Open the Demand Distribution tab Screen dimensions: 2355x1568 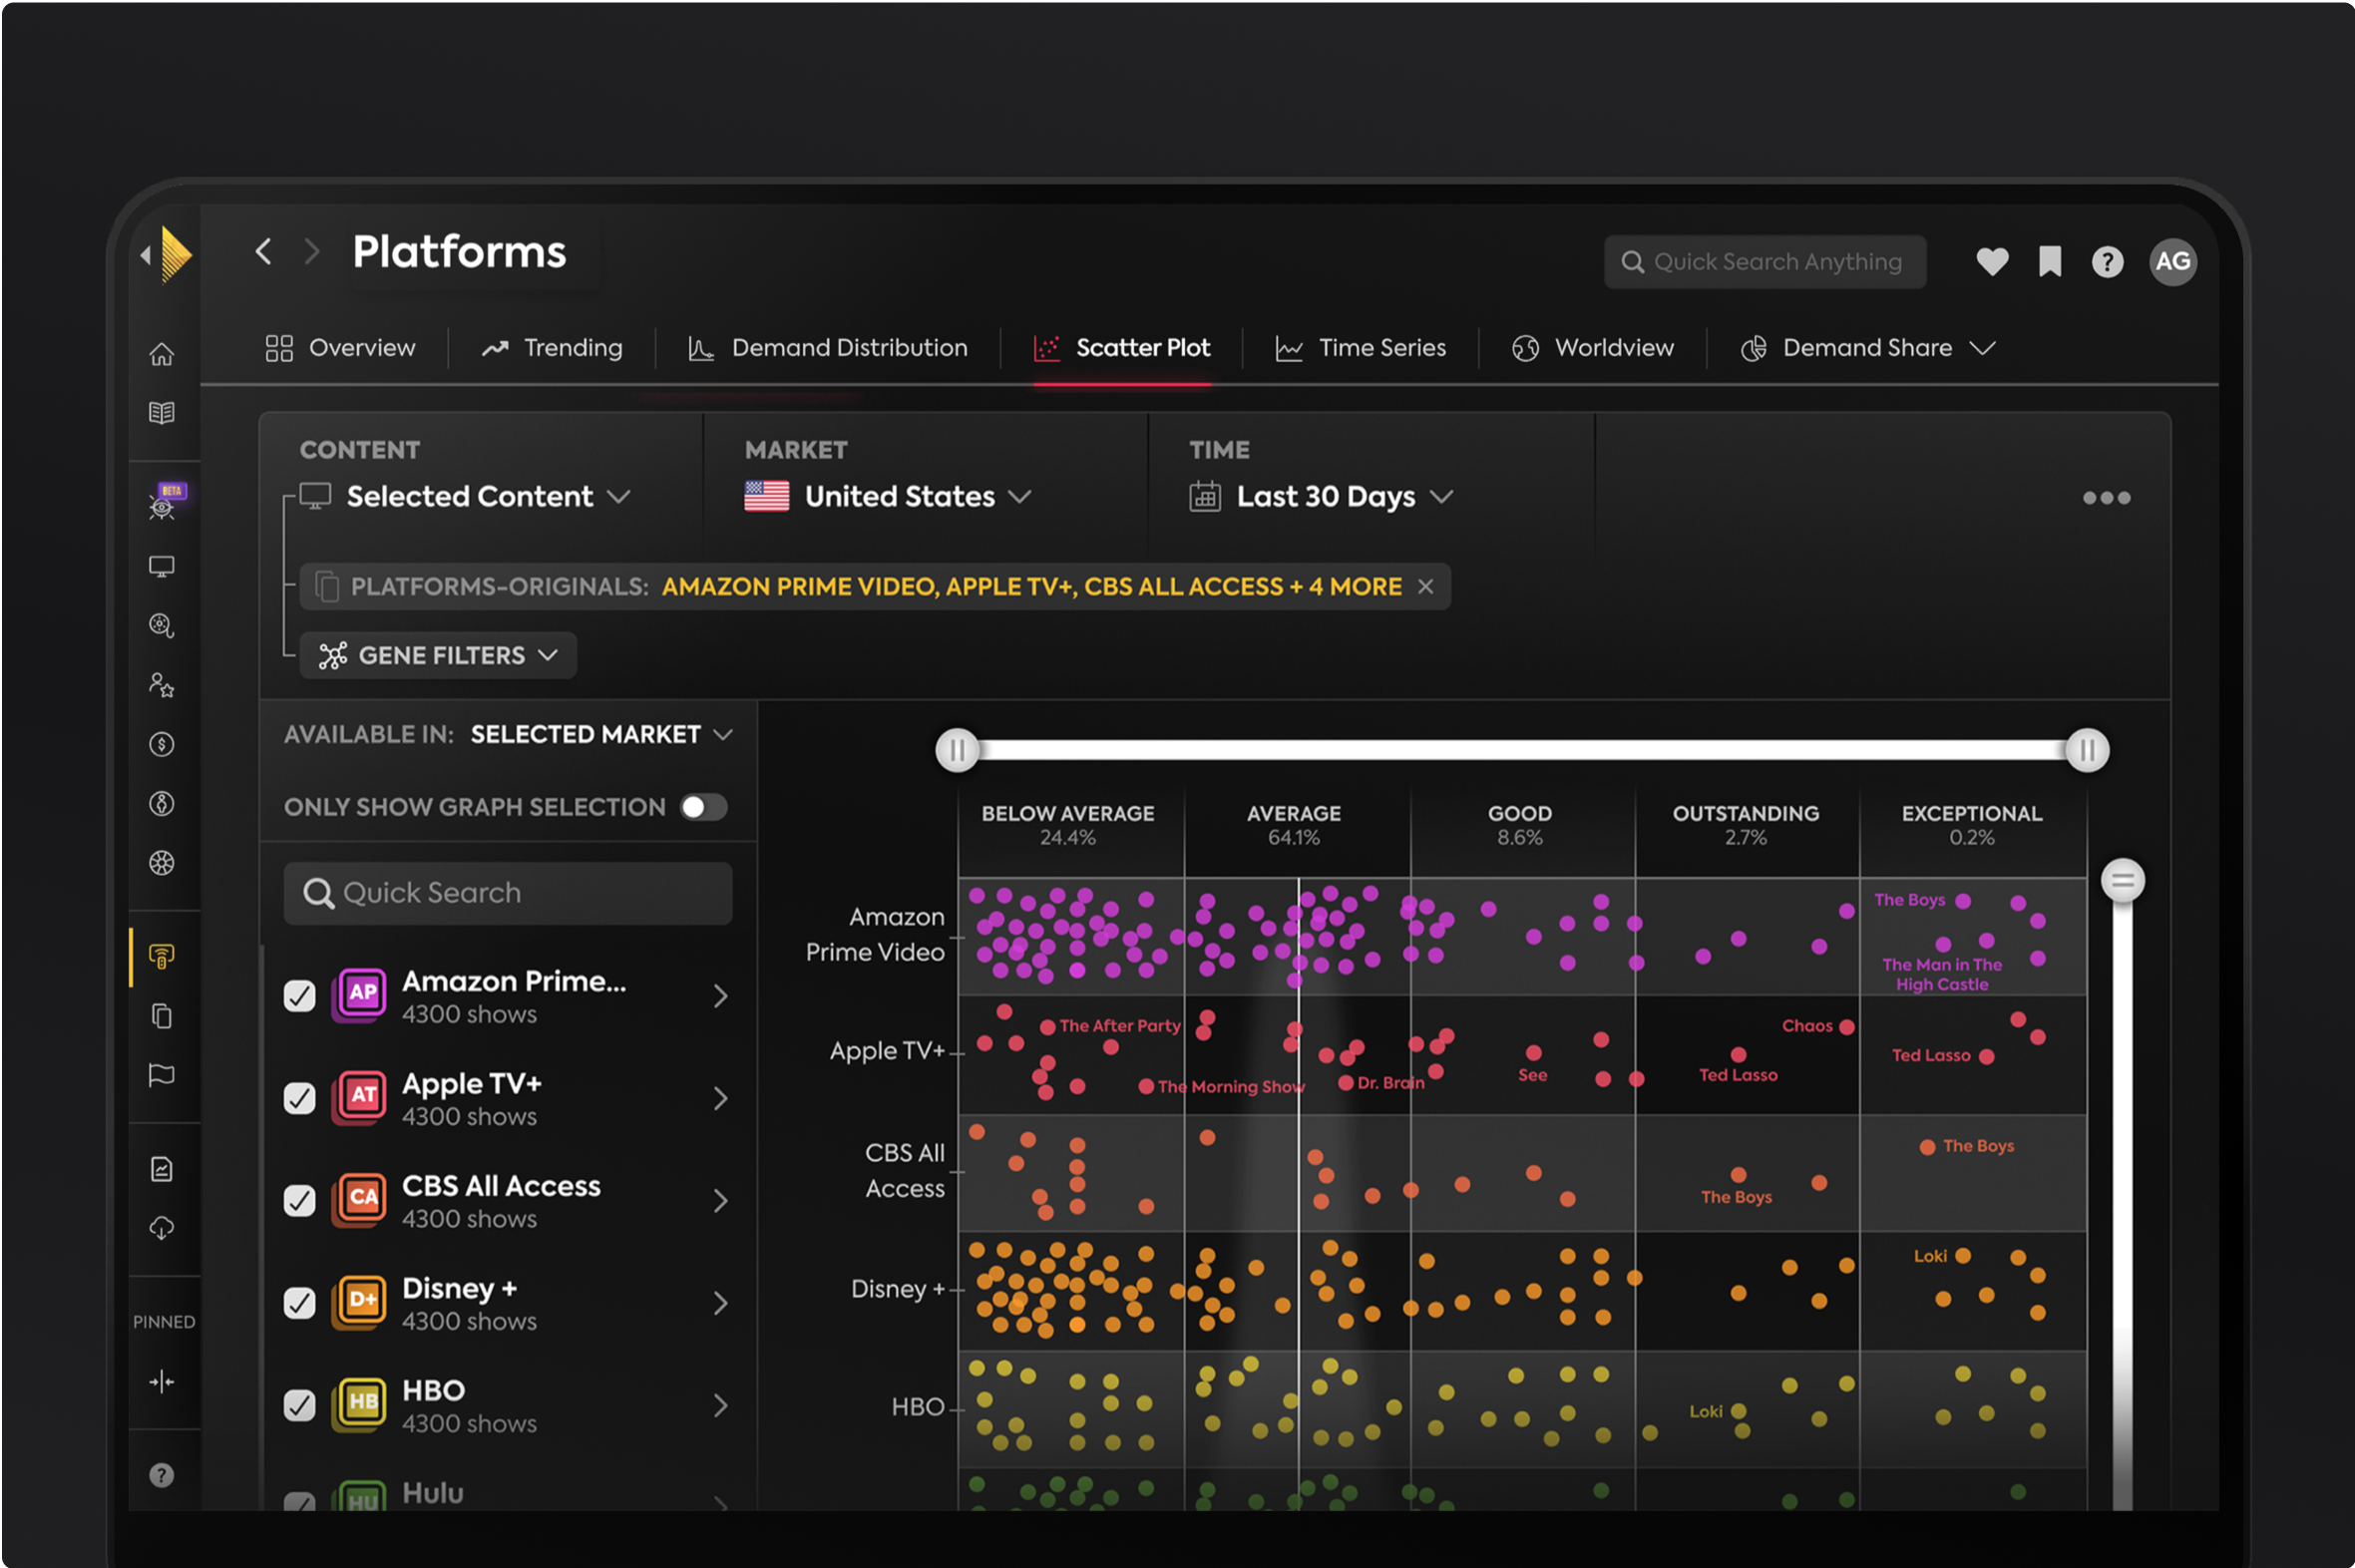tap(827, 348)
